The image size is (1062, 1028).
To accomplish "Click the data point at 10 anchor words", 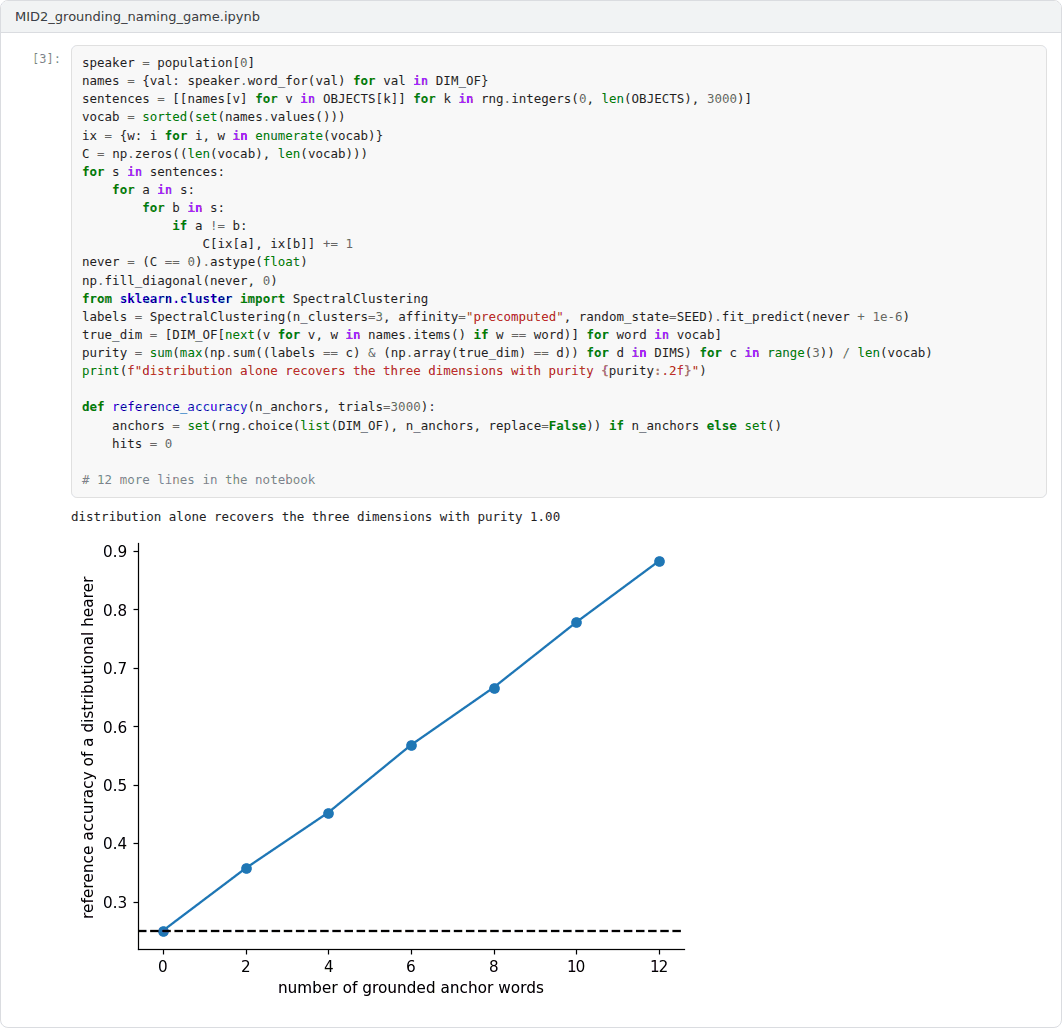I will coord(576,622).
